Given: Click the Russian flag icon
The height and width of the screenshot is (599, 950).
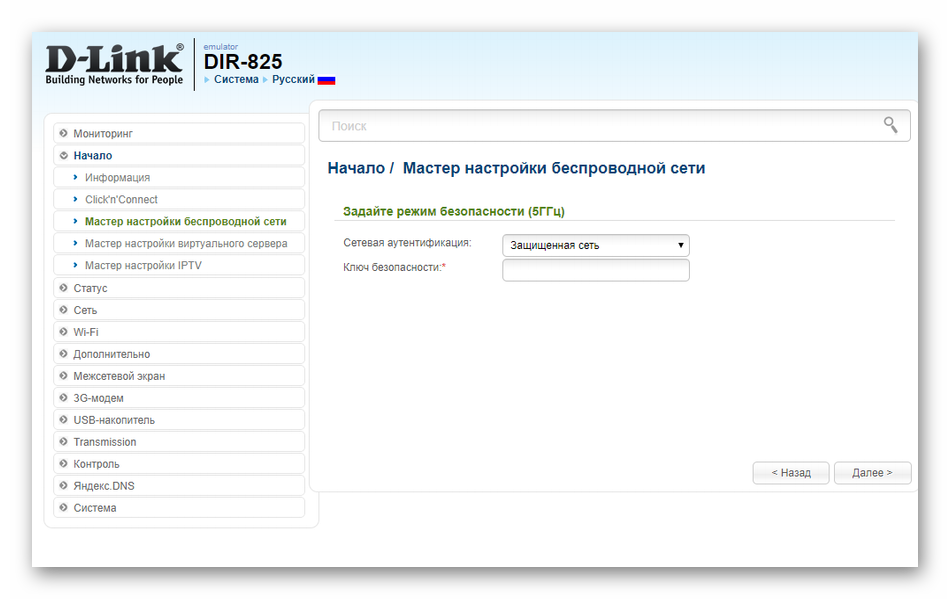Looking at the screenshot, I should (x=327, y=80).
